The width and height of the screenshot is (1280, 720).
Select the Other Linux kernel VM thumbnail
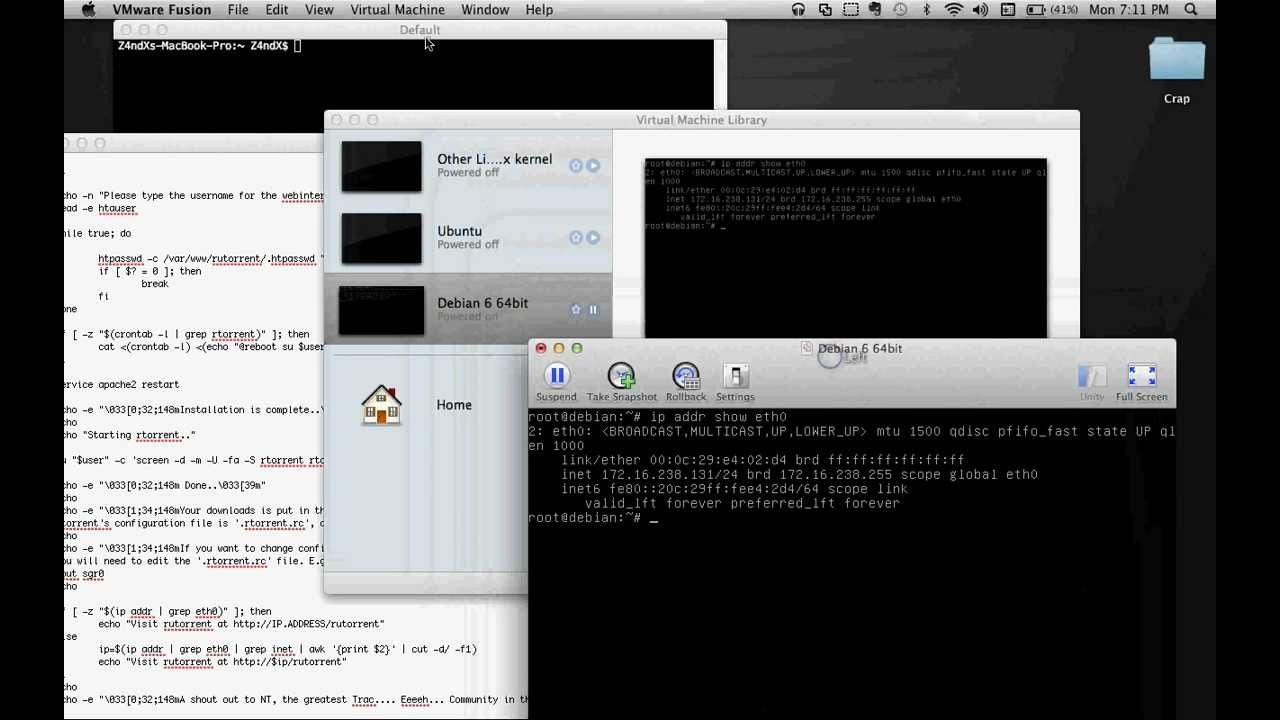(x=381, y=166)
